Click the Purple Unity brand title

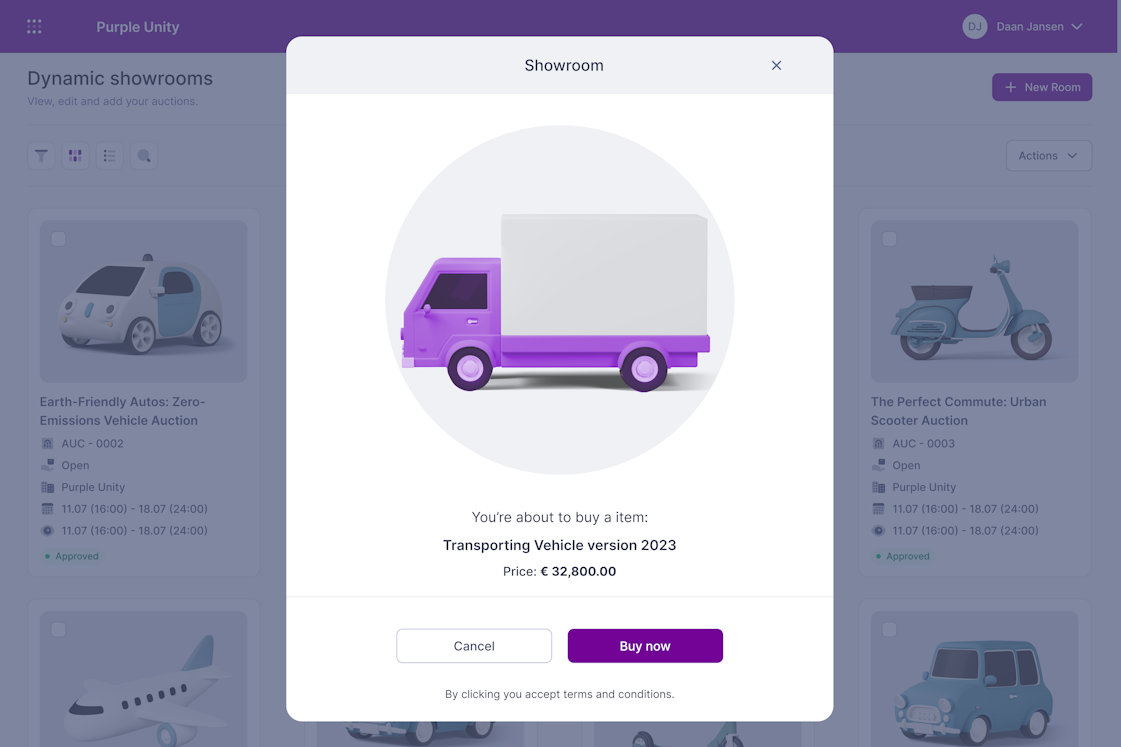coord(138,26)
